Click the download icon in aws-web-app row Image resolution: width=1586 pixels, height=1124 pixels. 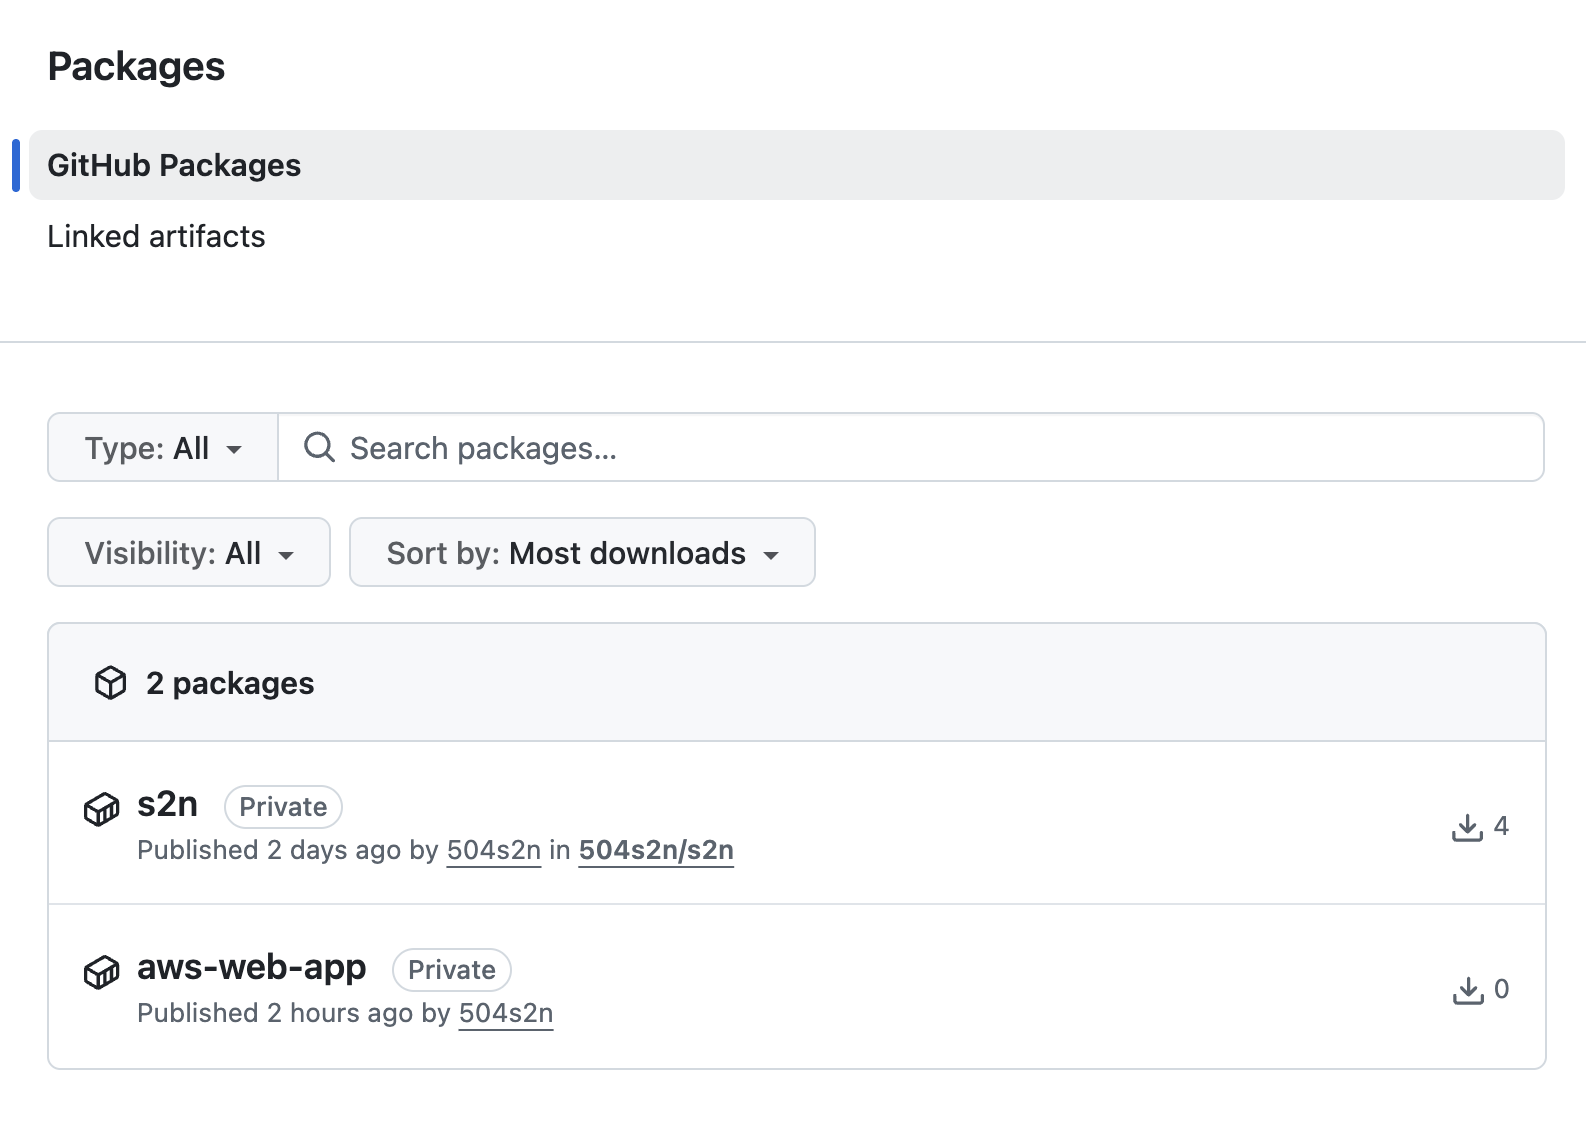(1467, 990)
